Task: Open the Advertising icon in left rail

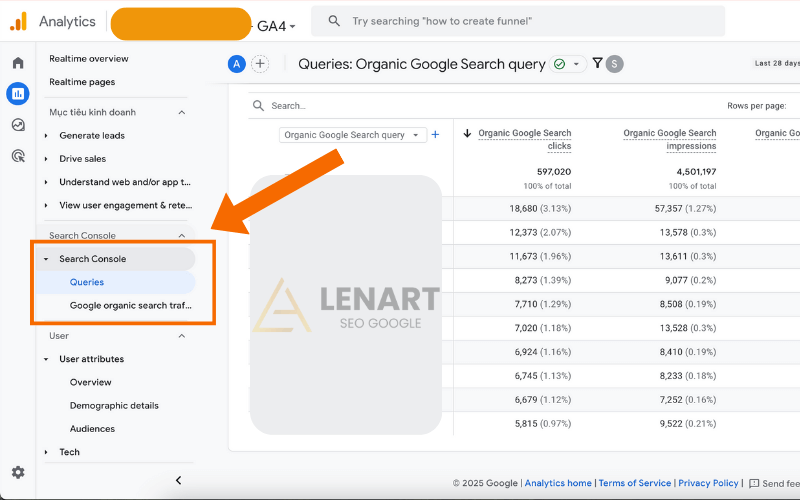Action: click(x=18, y=156)
